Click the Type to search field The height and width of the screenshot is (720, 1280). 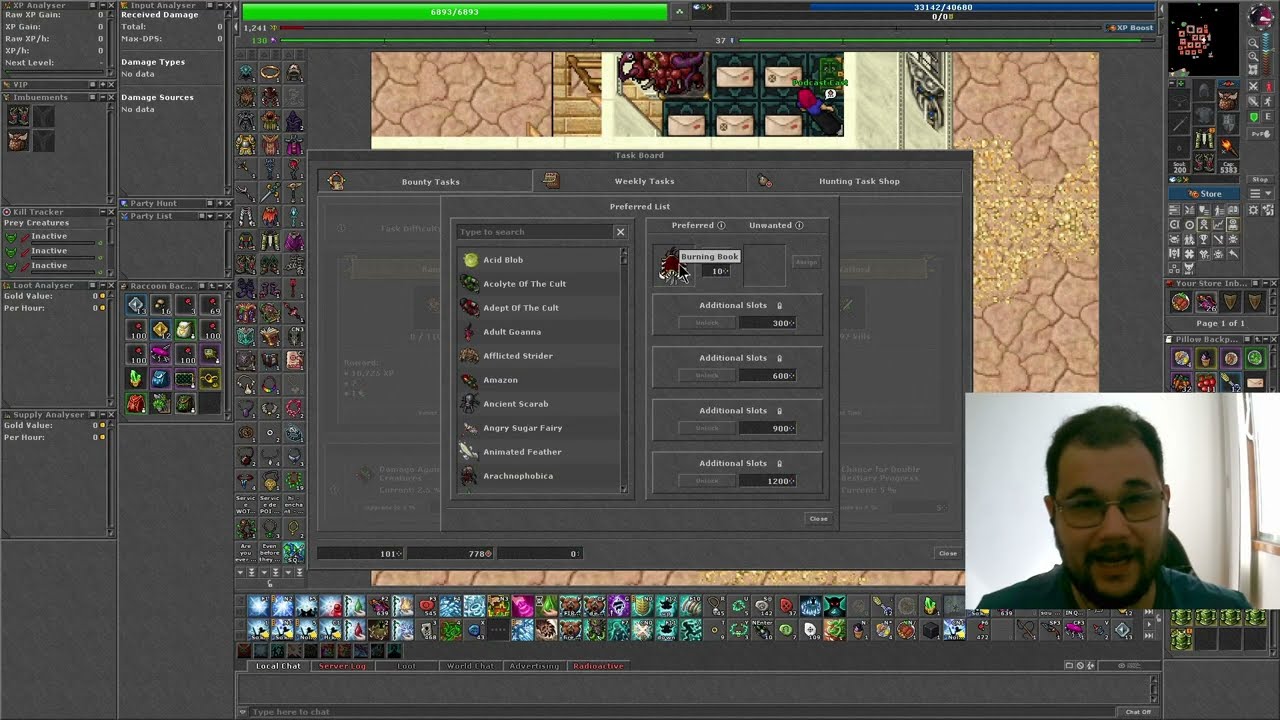(x=535, y=232)
